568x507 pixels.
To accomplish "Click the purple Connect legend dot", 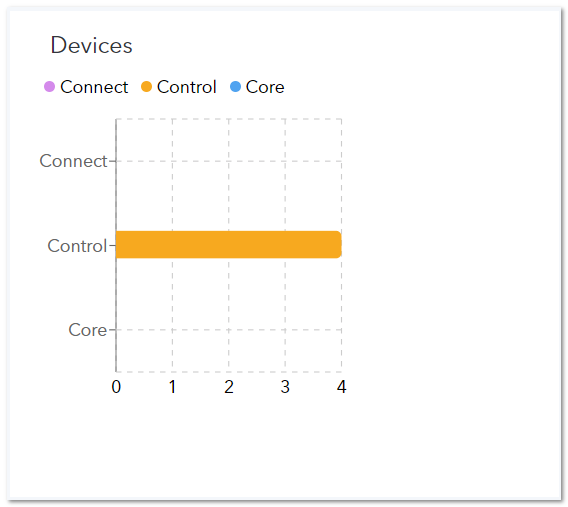I will [49, 87].
